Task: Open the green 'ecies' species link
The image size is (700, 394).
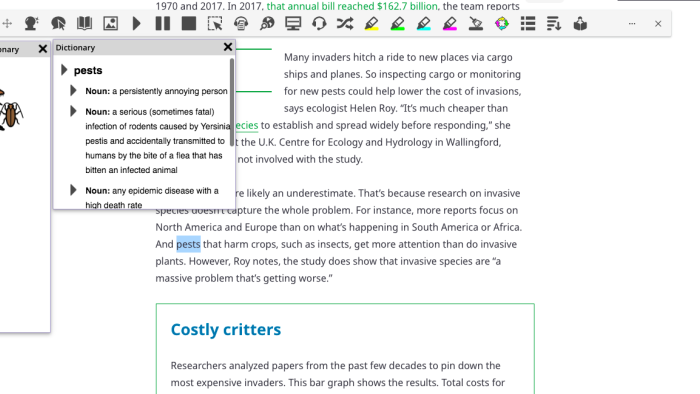Action: 247,125
